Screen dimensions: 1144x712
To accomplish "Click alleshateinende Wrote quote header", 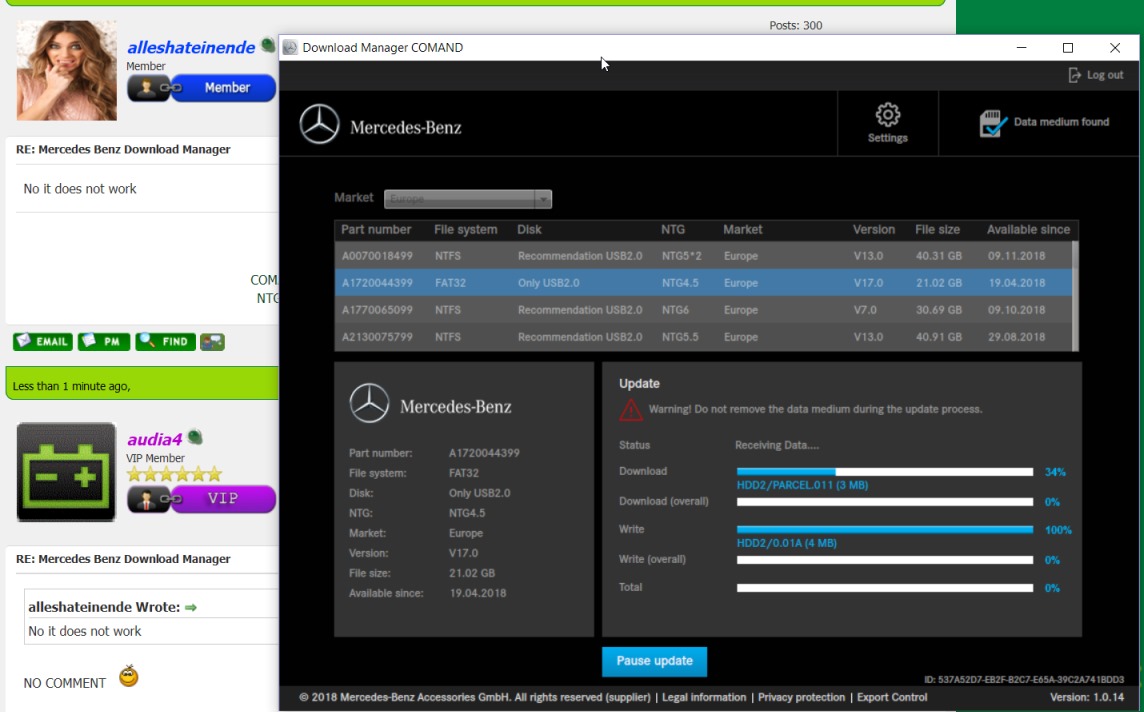I will pyautogui.click(x=104, y=607).
